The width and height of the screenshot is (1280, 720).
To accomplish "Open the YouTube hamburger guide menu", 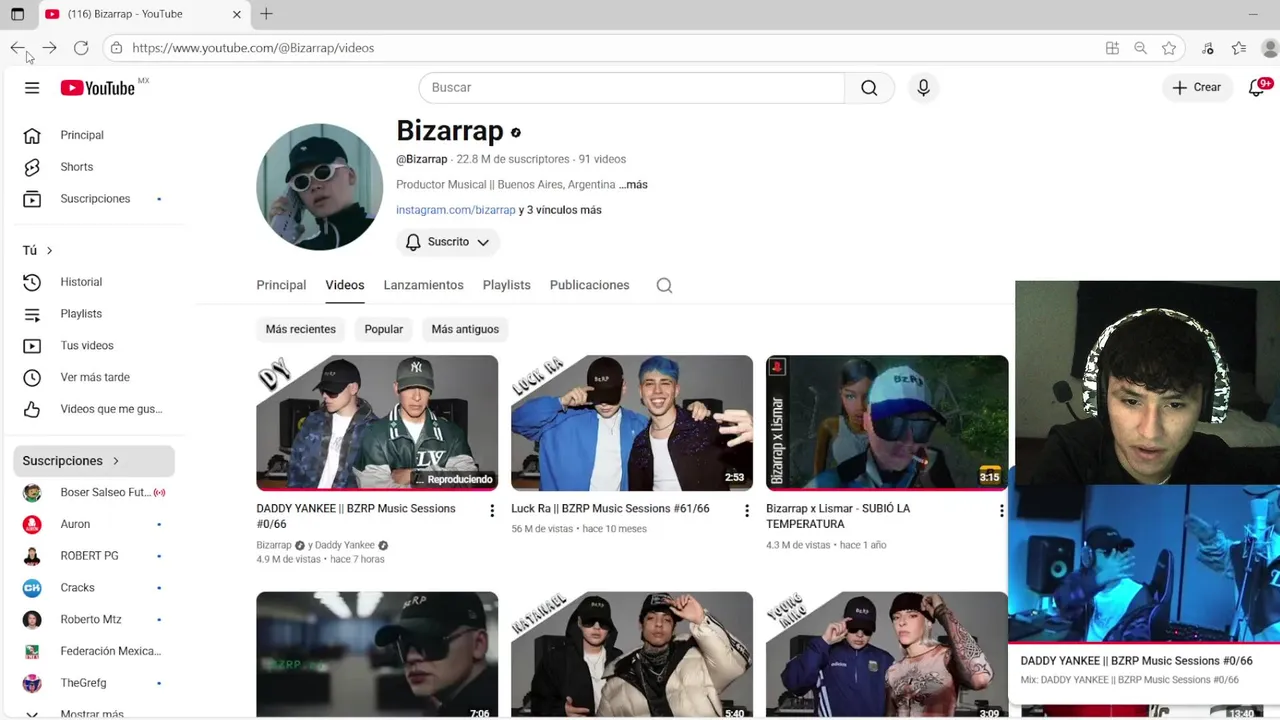I will tap(32, 88).
